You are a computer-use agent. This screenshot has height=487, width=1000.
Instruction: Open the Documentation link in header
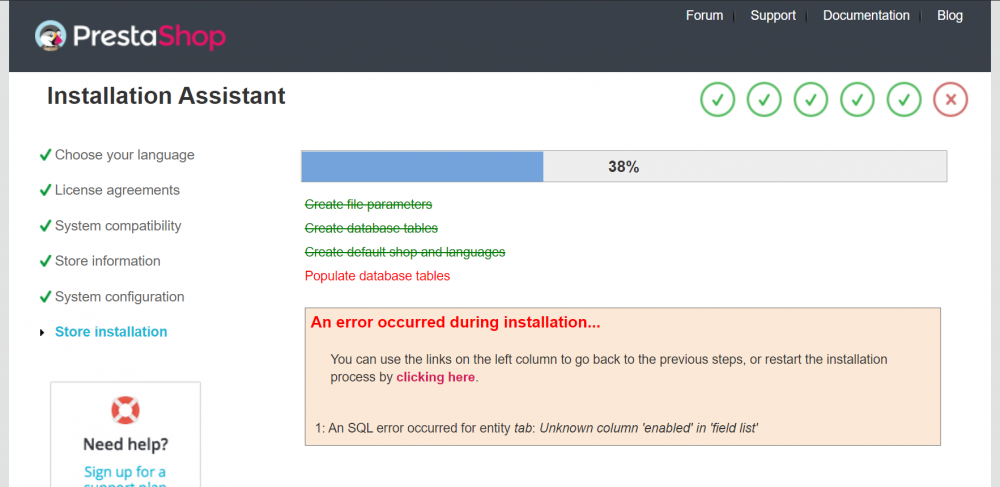pos(866,15)
